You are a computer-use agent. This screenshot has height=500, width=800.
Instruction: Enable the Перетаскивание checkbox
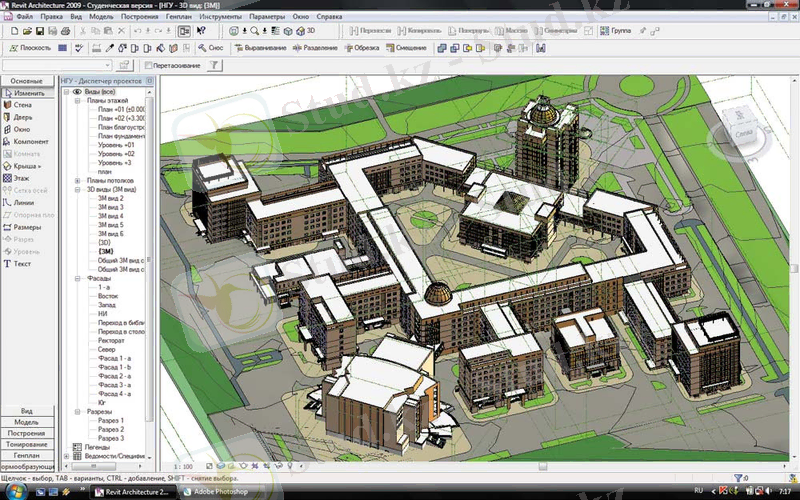tap(149, 66)
